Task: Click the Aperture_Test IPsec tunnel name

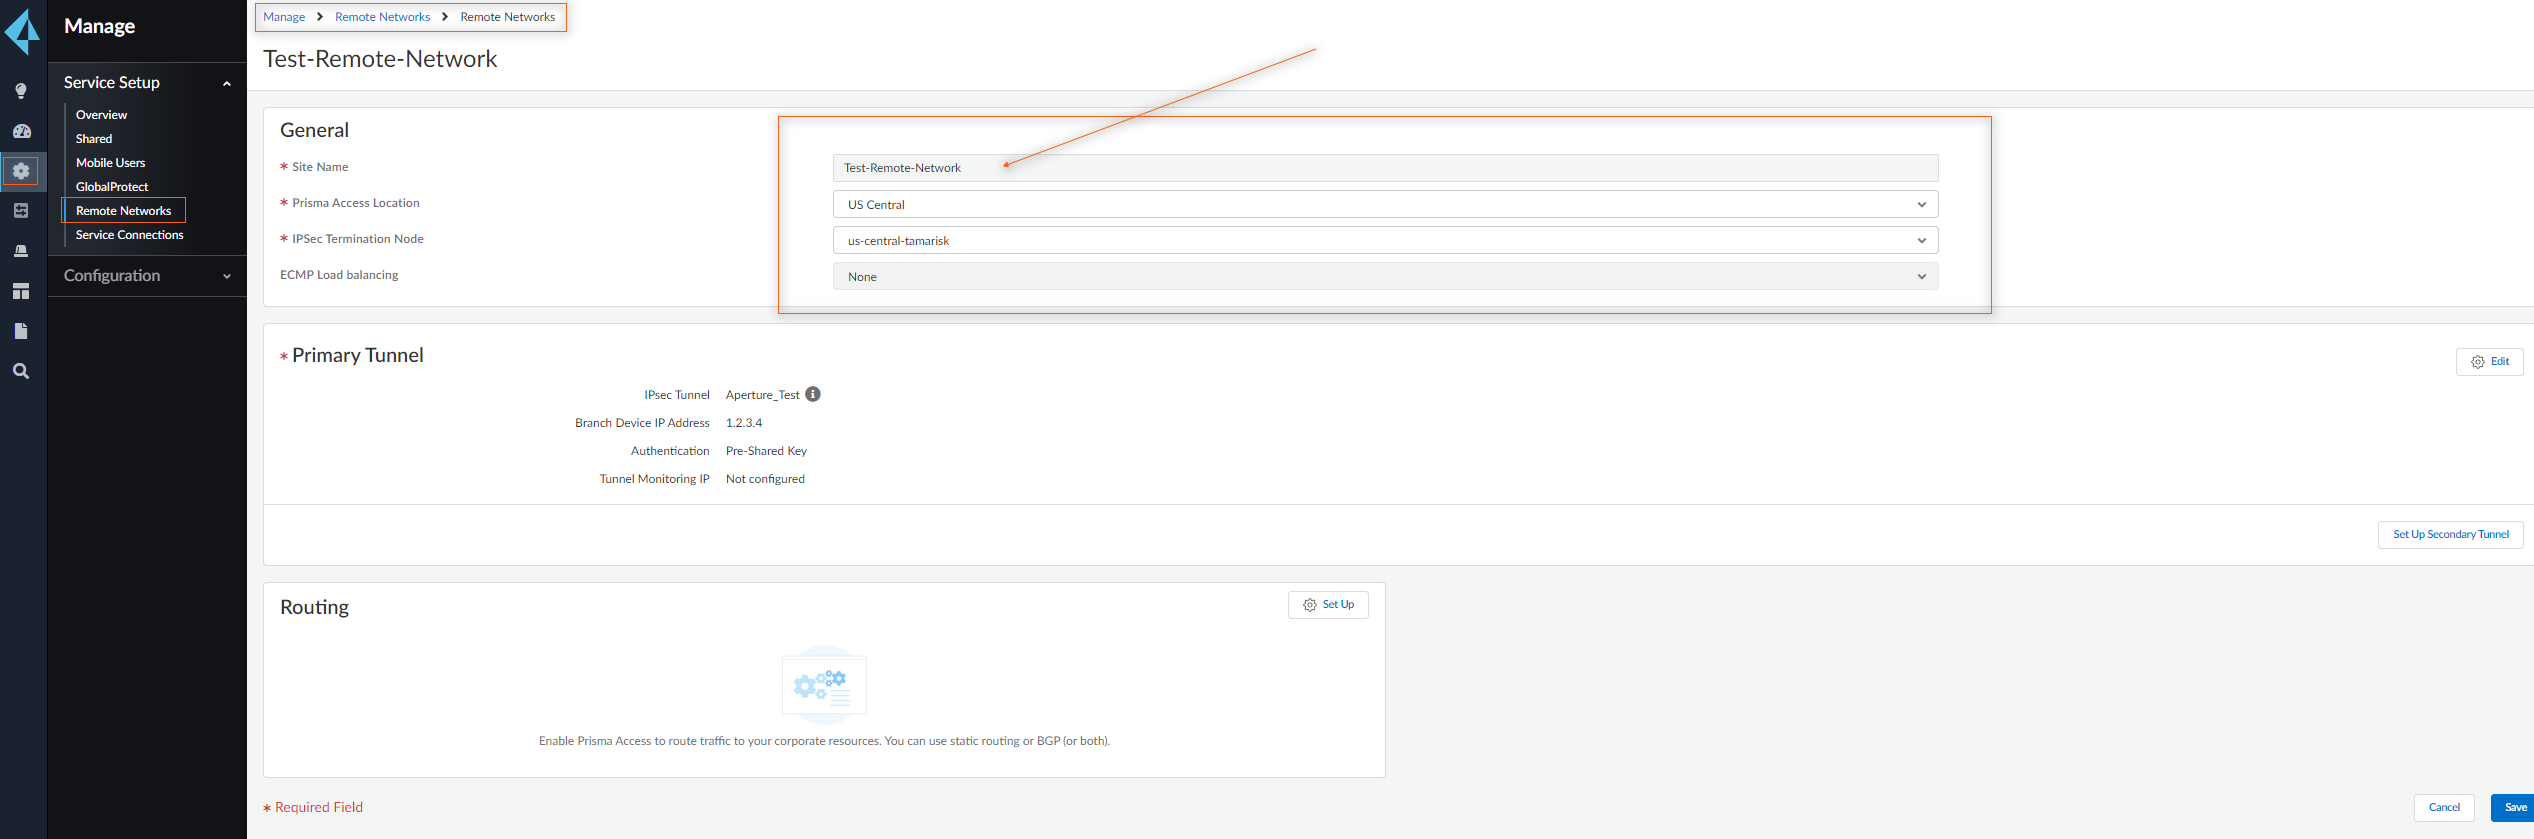Action: point(763,395)
